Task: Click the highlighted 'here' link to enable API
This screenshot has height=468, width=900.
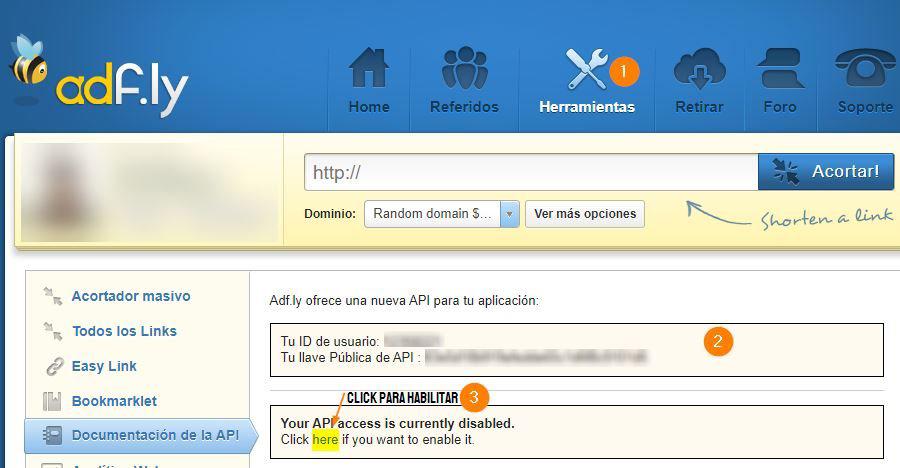Action: pyautogui.click(x=325, y=440)
